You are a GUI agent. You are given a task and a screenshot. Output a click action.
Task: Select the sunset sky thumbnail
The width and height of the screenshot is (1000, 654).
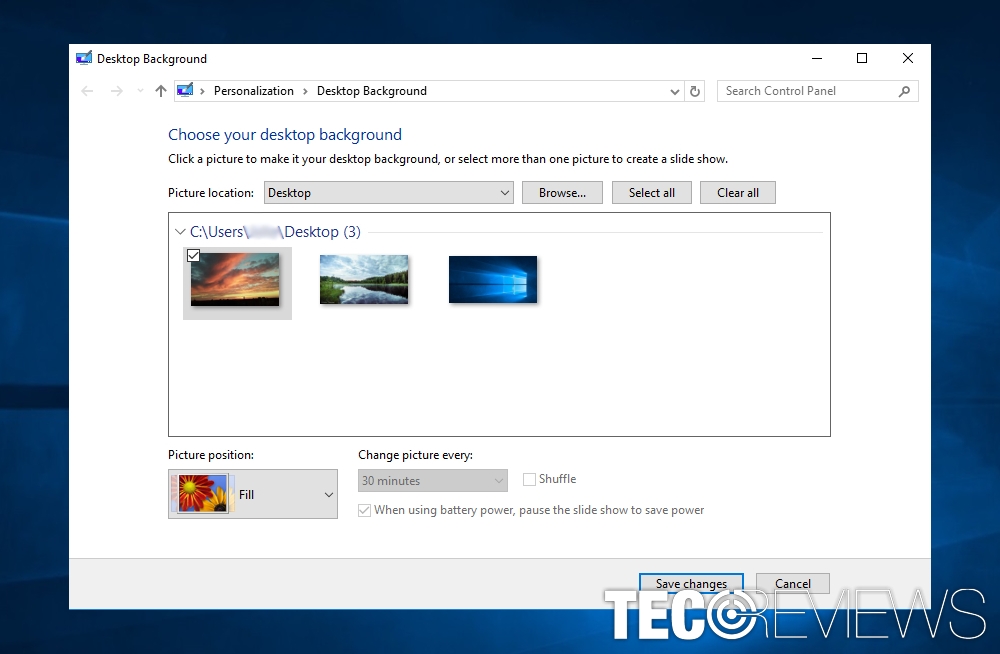(235, 279)
